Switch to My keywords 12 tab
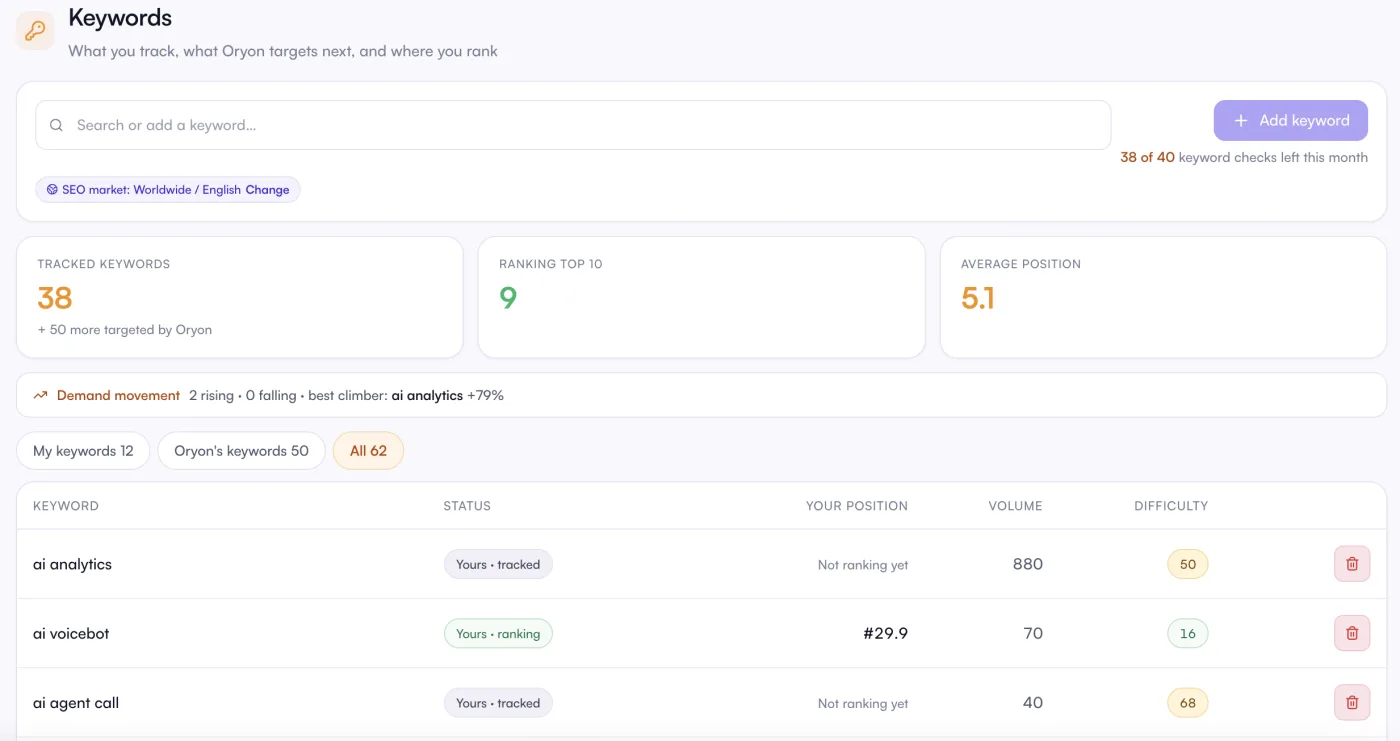1400x741 pixels. pos(83,451)
